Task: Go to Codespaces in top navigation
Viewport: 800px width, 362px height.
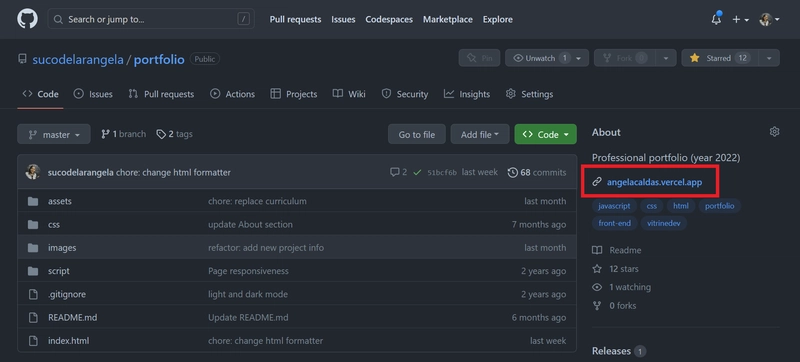Action: pos(389,19)
